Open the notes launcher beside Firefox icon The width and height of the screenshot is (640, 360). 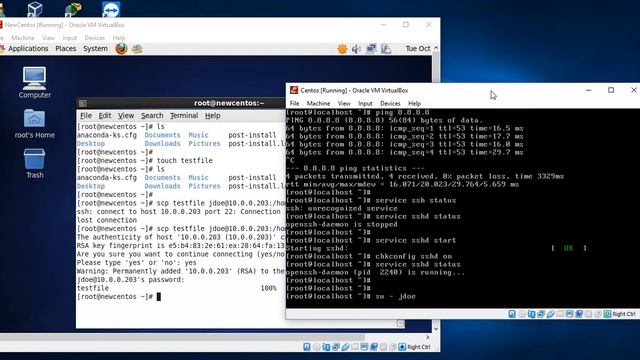pyautogui.click(x=137, y=49)
